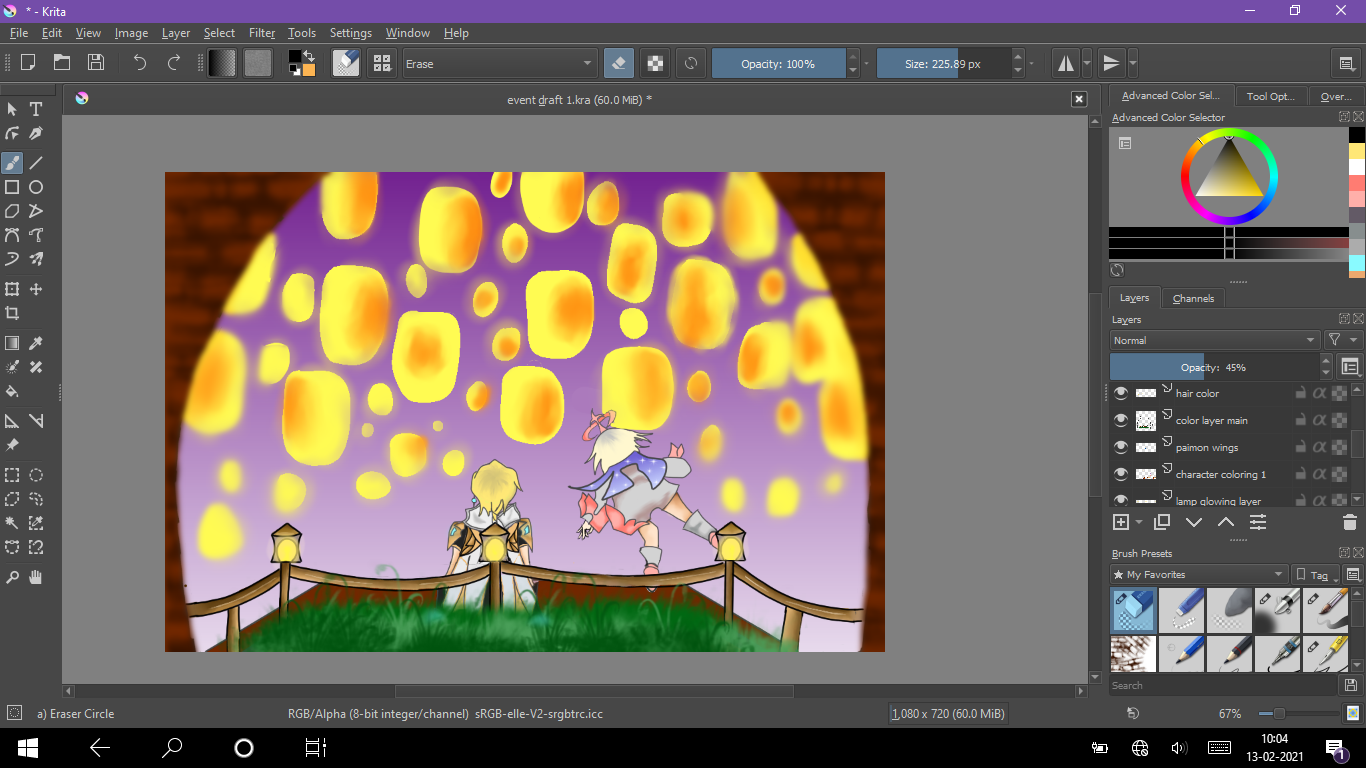The width and height of the screenshot is (1366, 768).
Task: Select the Ellipse shape tool
Action: pyautogui.click(x=36, y=187)
